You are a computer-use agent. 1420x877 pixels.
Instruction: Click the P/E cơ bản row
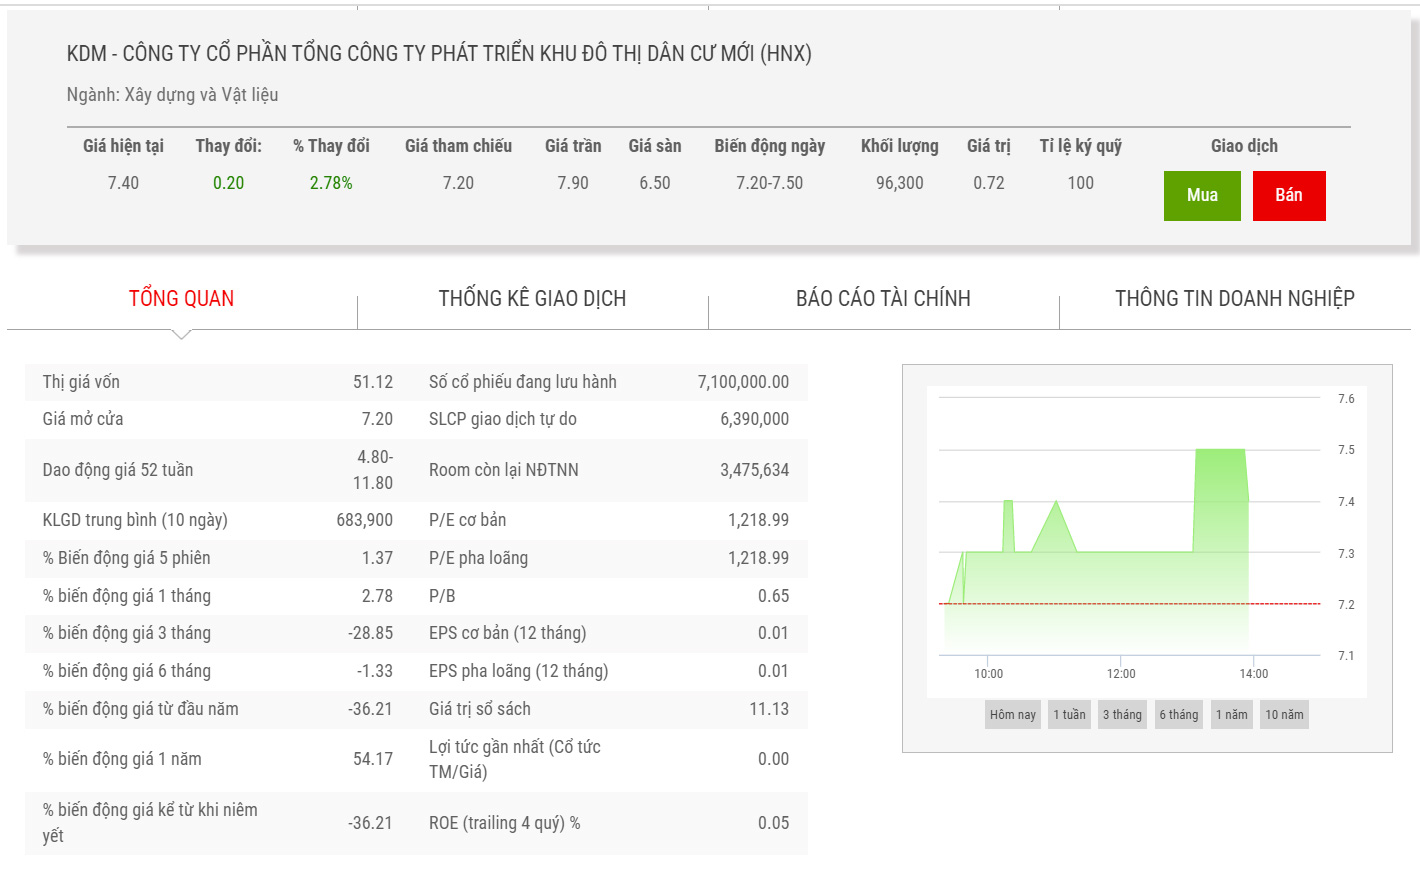(x=608, y=520)
